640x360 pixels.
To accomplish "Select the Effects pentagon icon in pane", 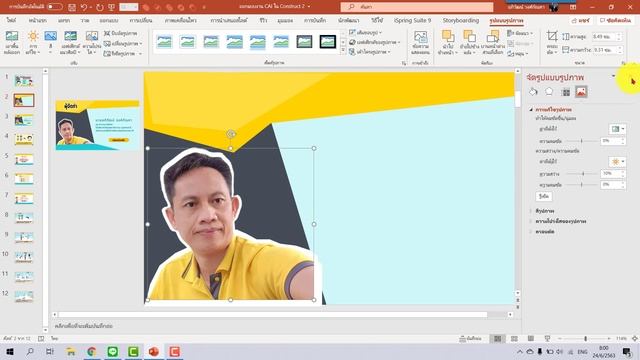I will pyautogui.click(x=549, y=92).
